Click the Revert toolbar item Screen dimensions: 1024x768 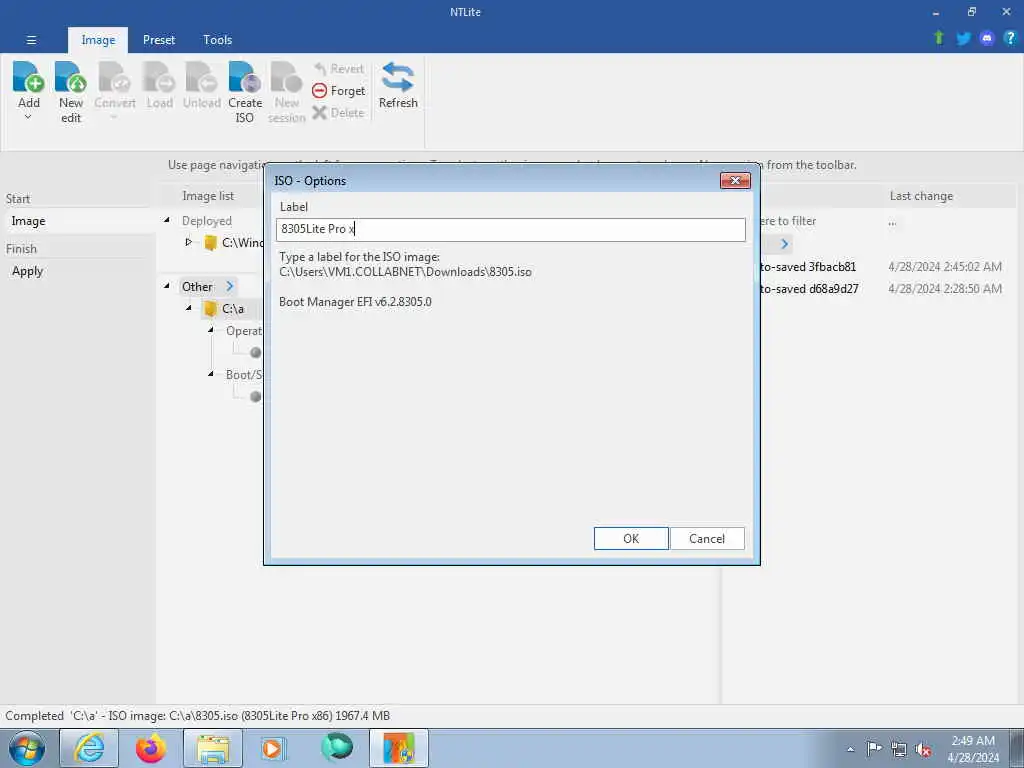[339, 69]
